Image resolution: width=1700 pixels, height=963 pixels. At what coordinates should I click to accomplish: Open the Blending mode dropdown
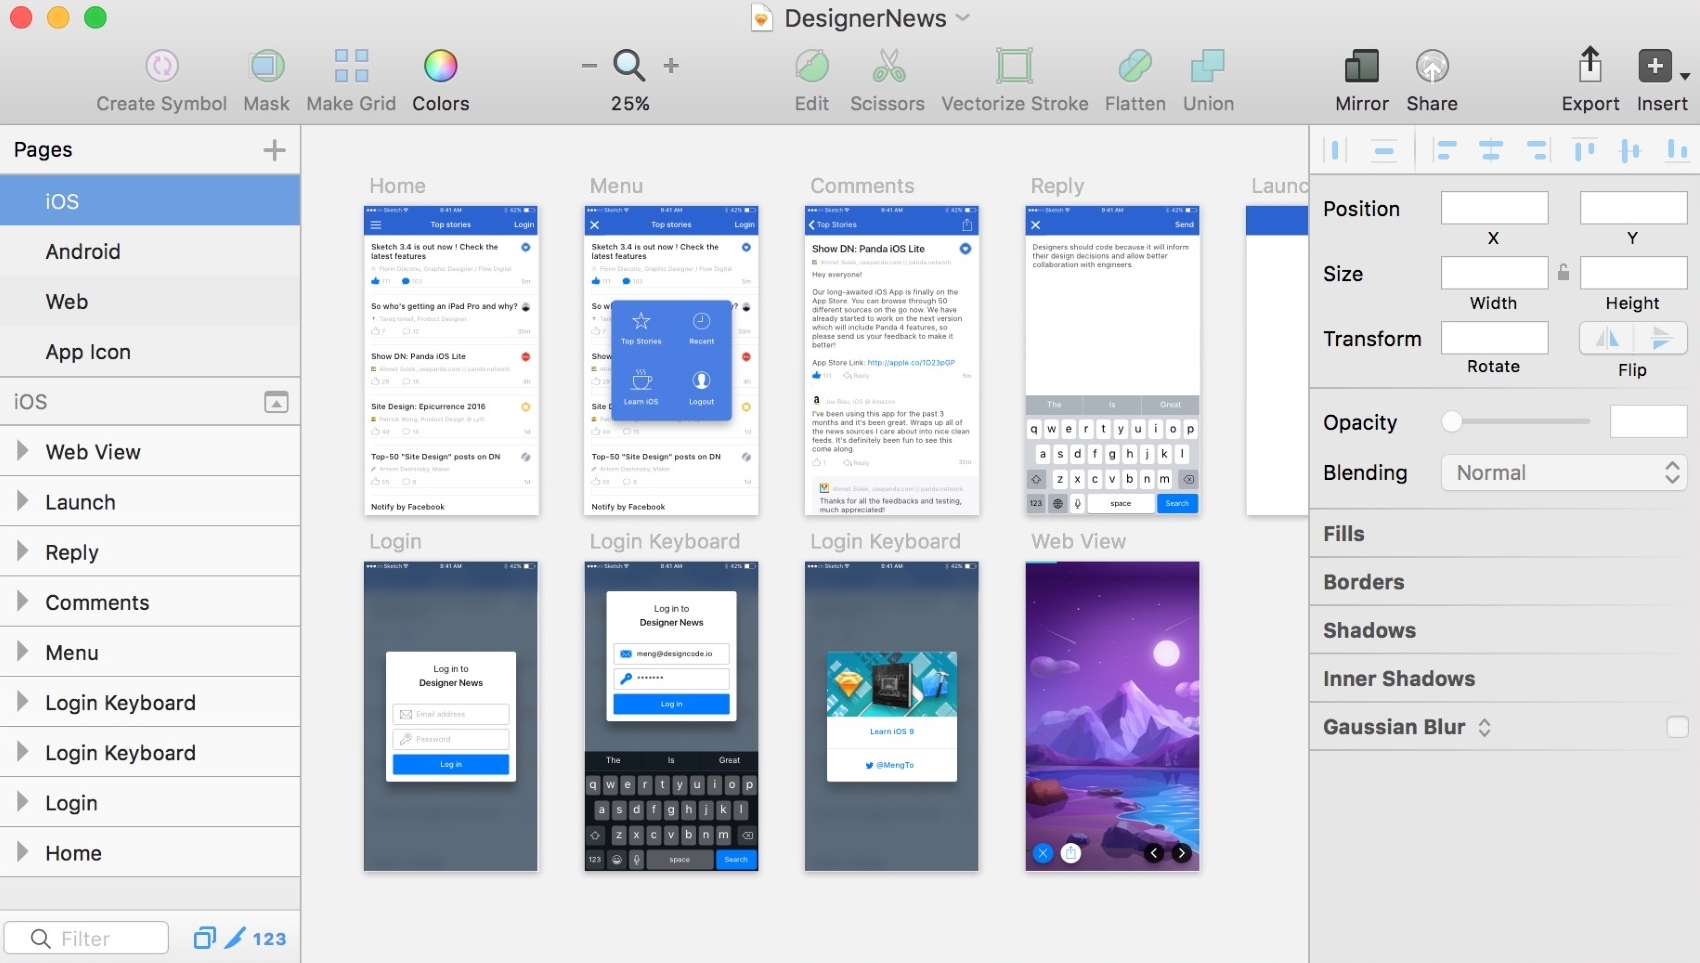(x=1564, y=473)
